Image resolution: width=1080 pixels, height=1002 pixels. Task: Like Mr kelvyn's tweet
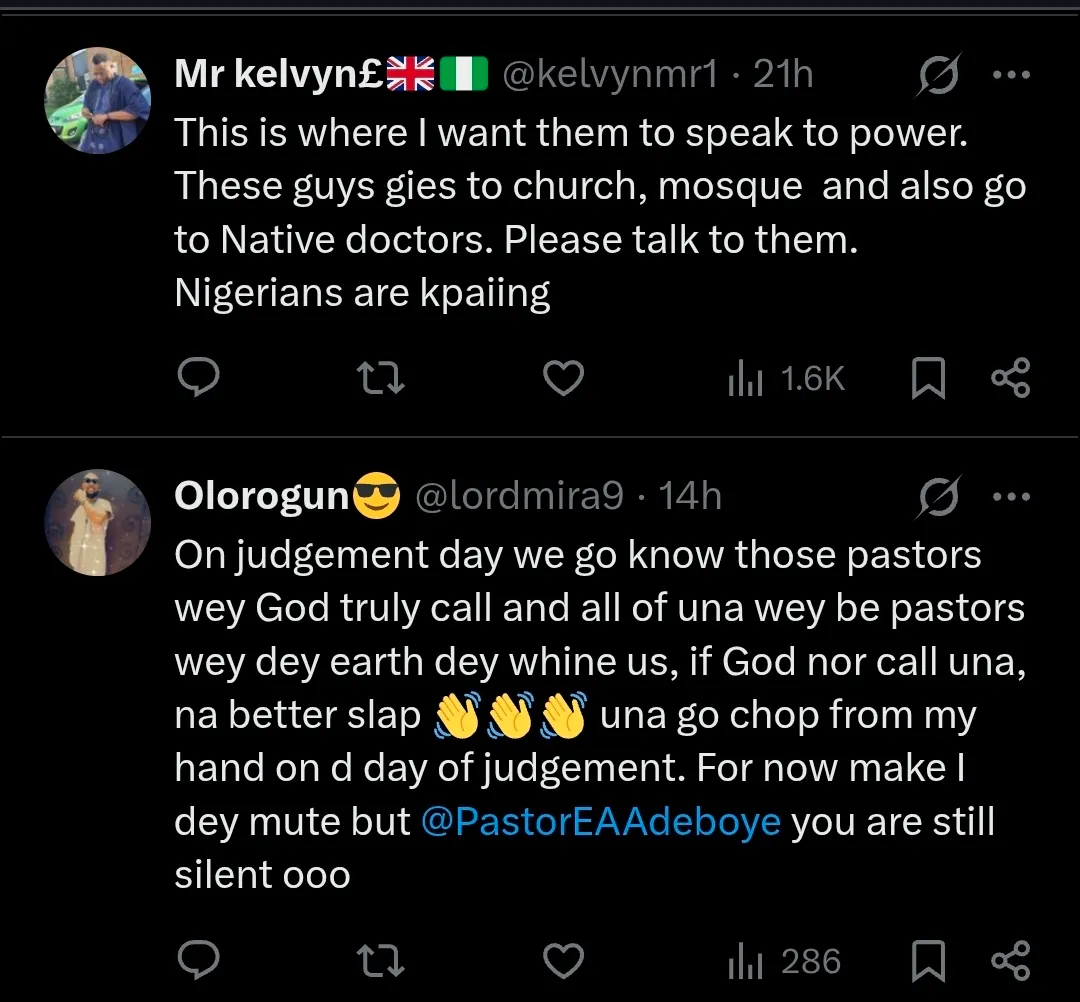563,379
